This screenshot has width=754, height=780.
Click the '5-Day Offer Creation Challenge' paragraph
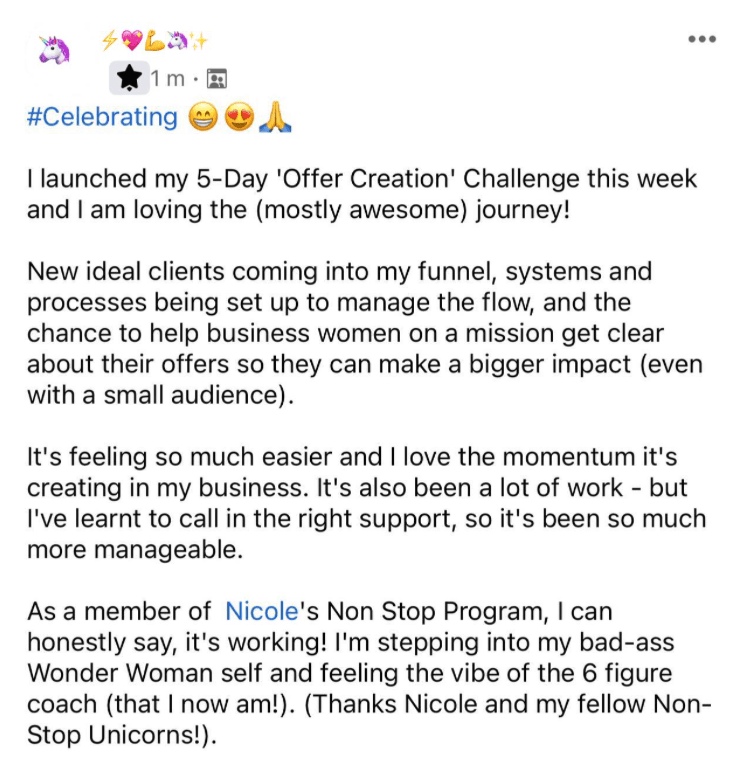point(362,194)
